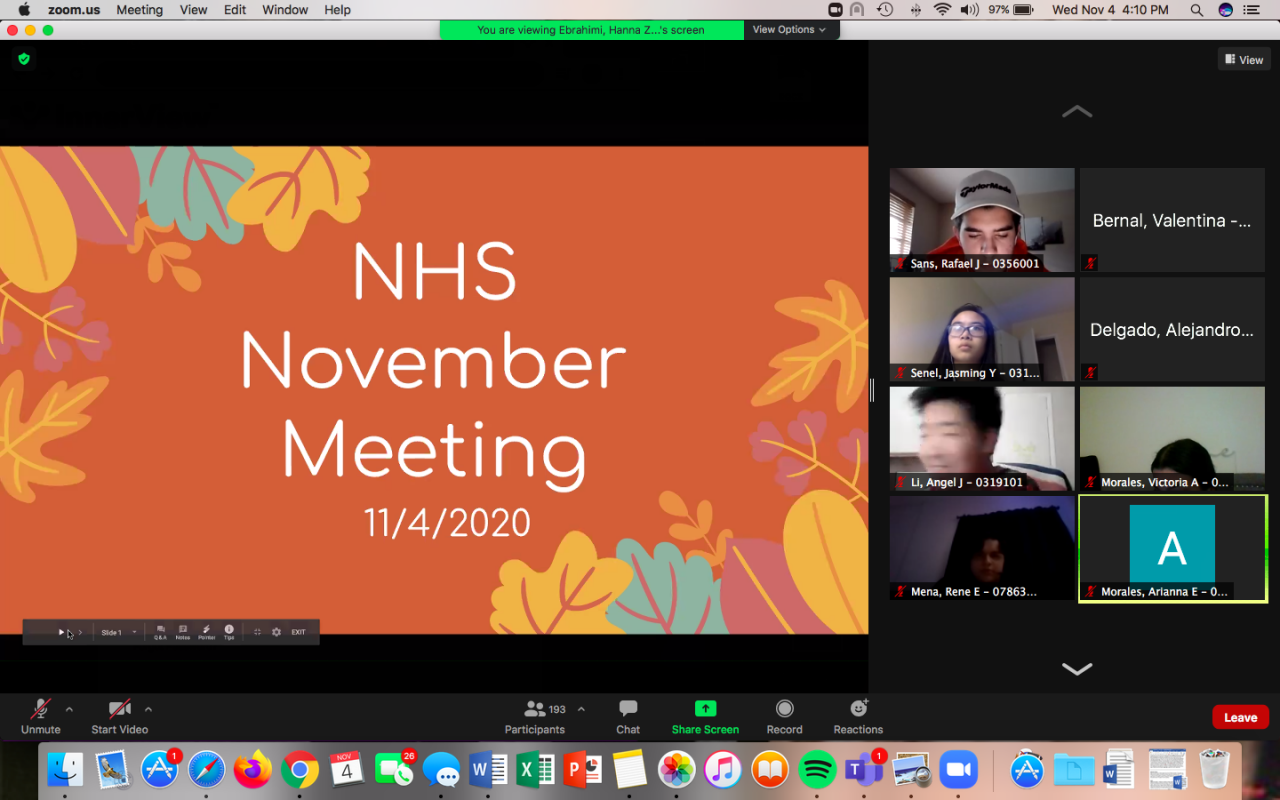The width and height of the screenshot is (1280, 800).
Task: Click the date and time in menu bar
Action: [x=1110, y=10]
